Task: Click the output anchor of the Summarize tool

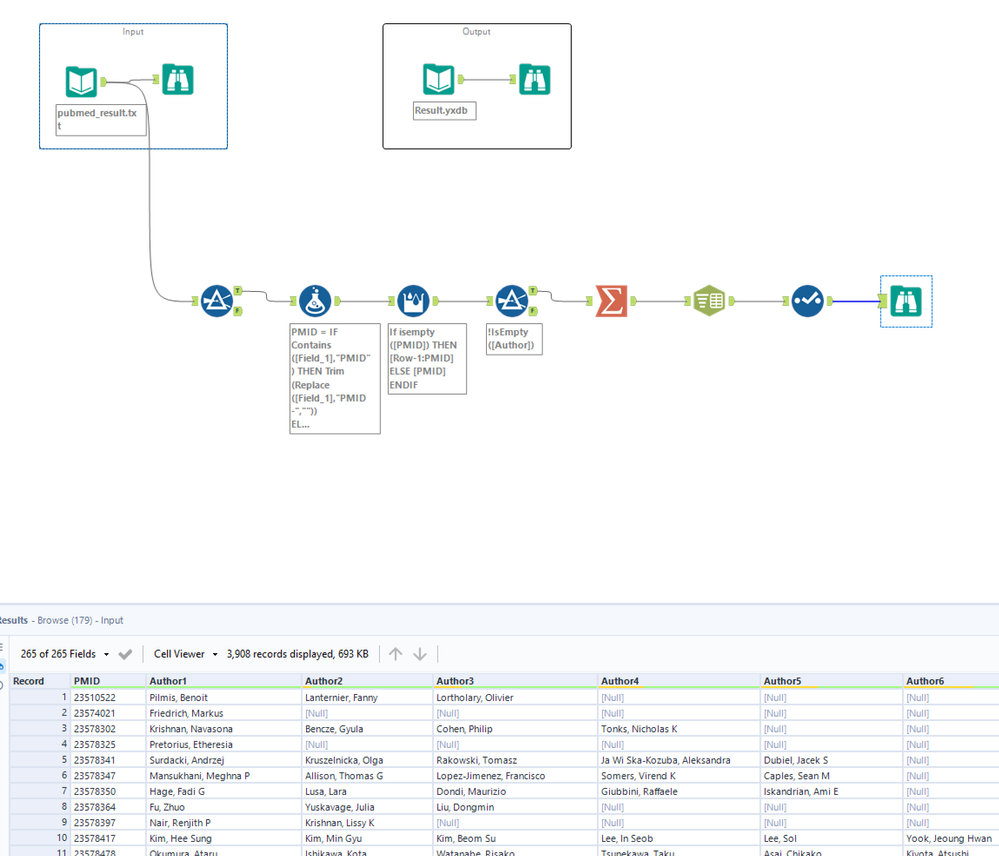Action: coord(633,301)
